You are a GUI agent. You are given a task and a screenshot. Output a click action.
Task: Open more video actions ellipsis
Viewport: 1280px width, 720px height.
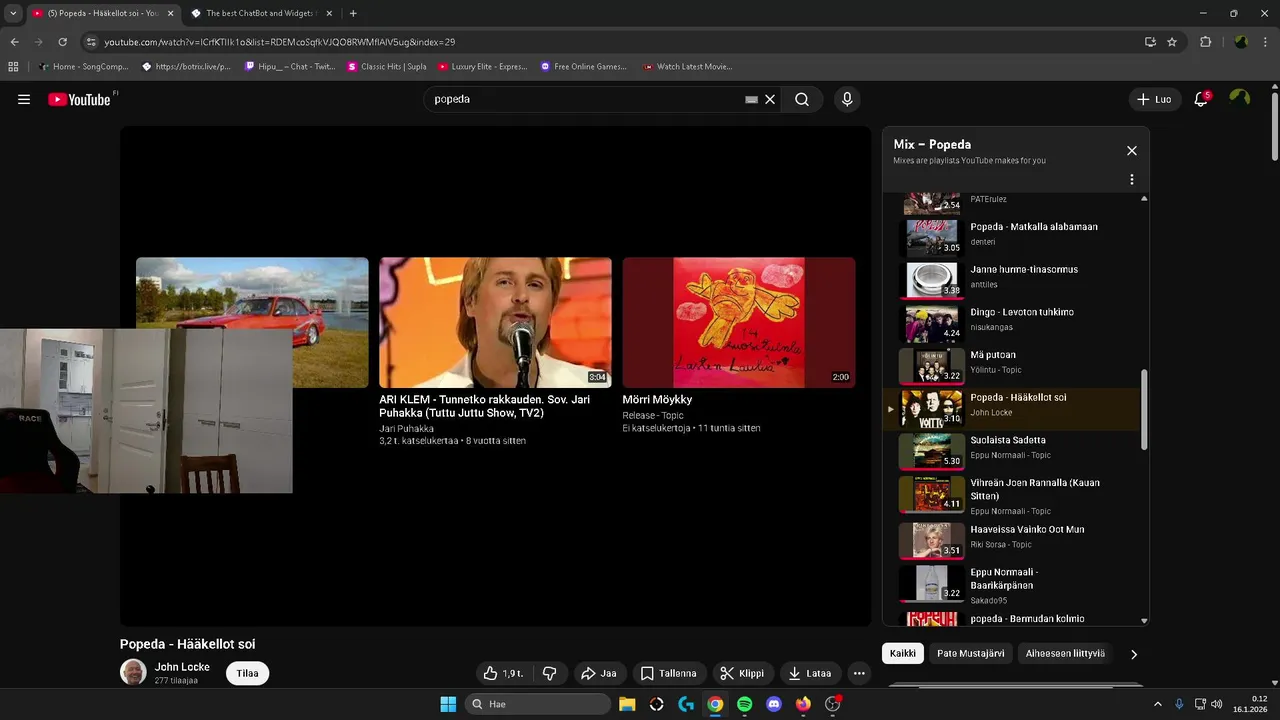(858, 673)
